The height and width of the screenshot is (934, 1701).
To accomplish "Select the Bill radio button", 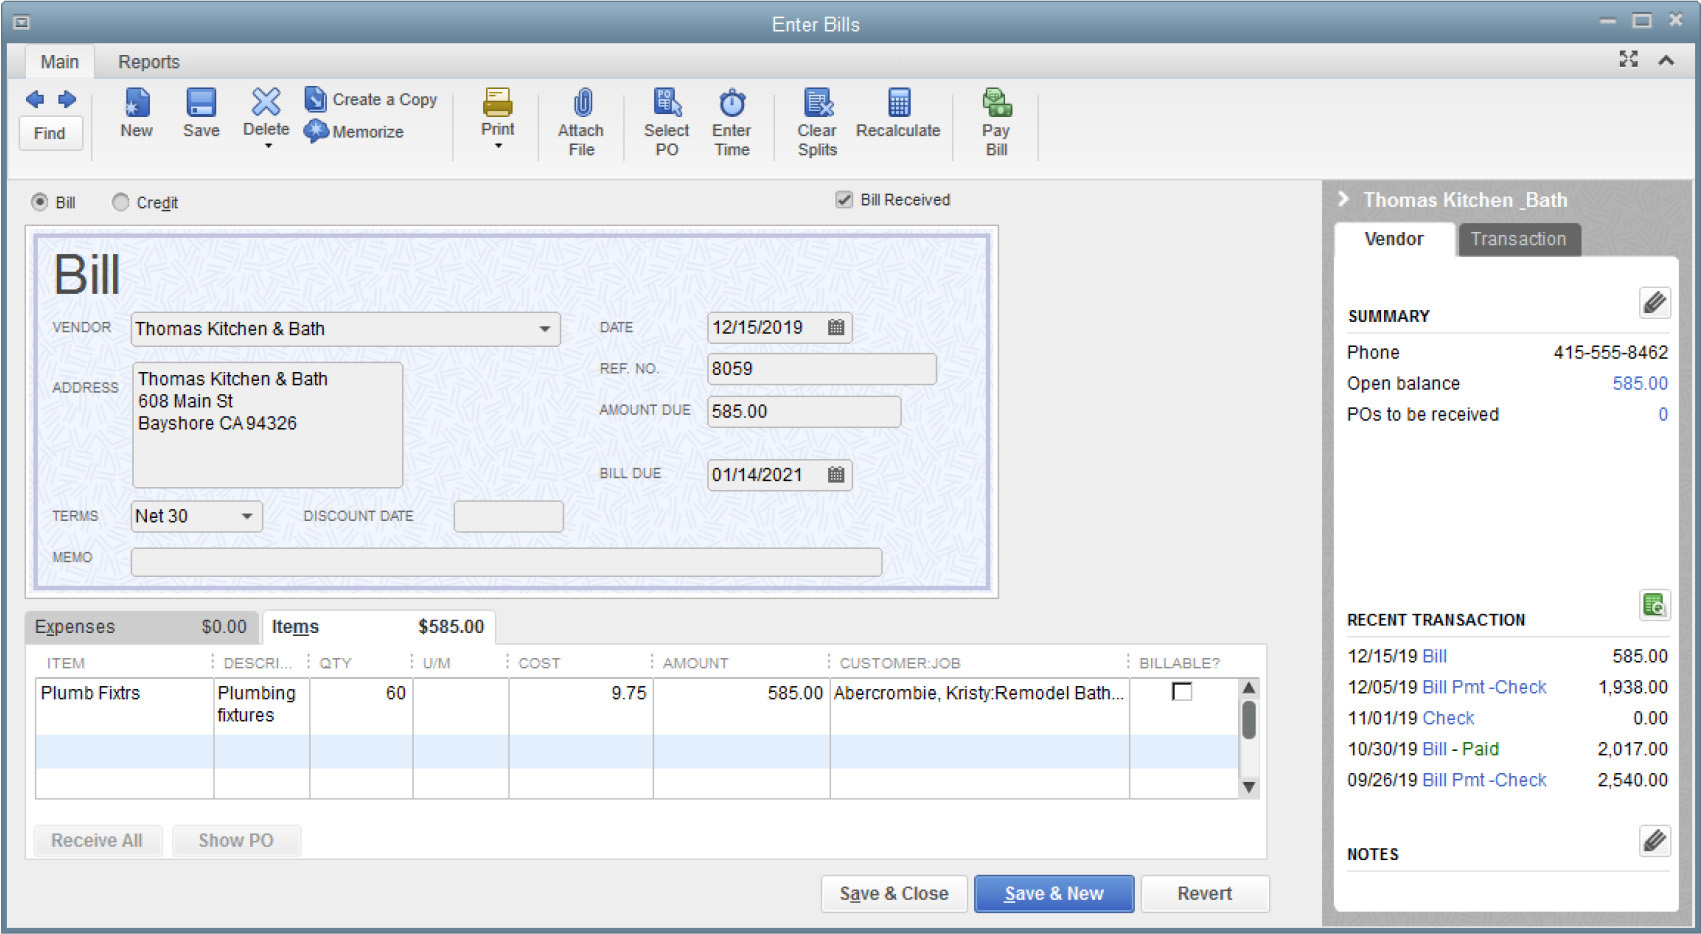I will pyautogui.click(x=39, y=202).
